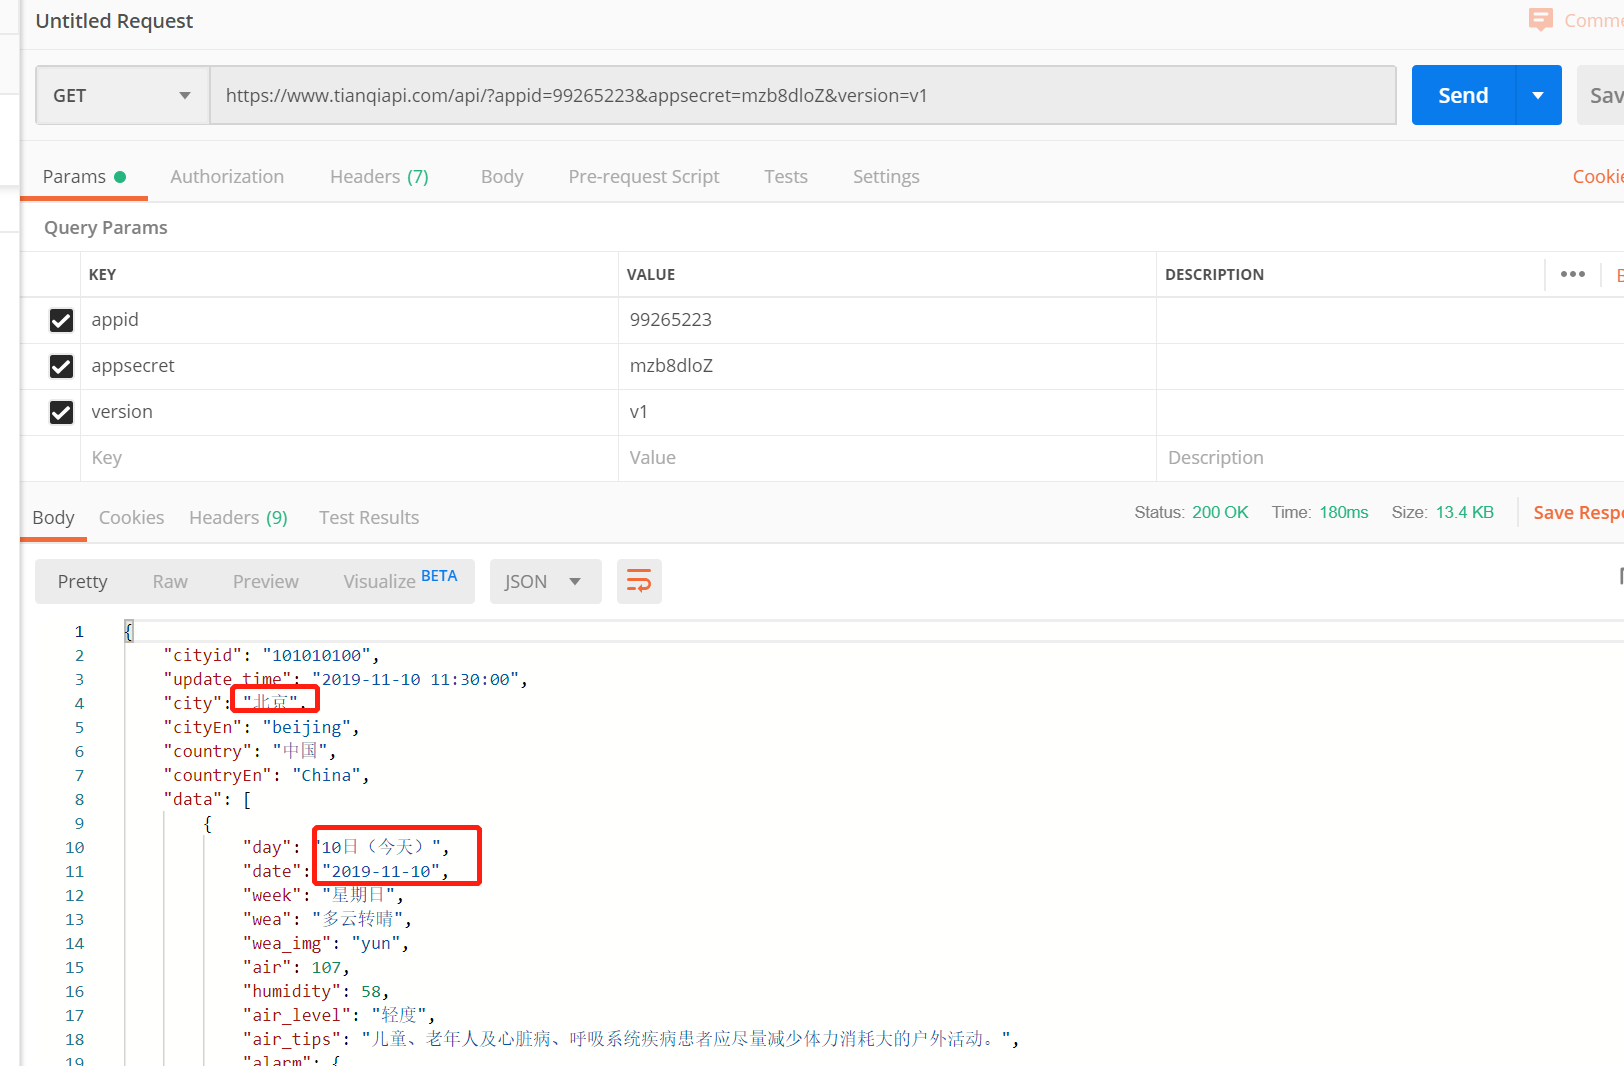Click the "wea_img": "yun" line
1624x1066 pixels.
pos(326,943)
